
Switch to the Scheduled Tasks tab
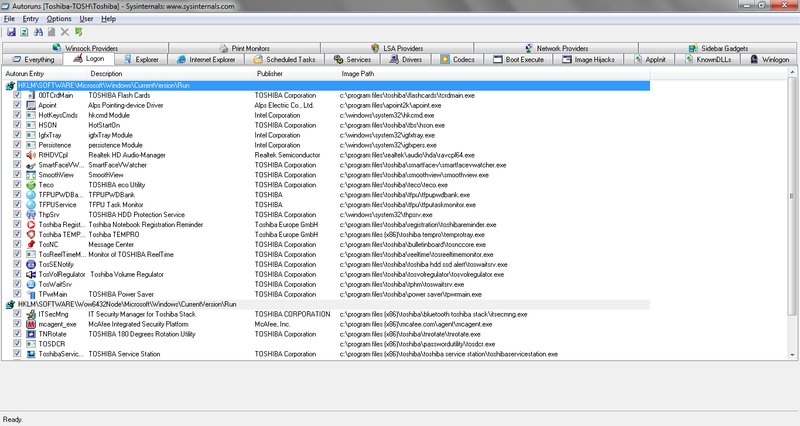[x=284, y=60]
